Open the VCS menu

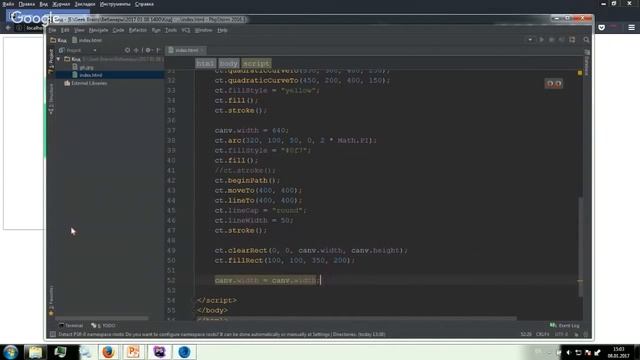tap(186, 30)
